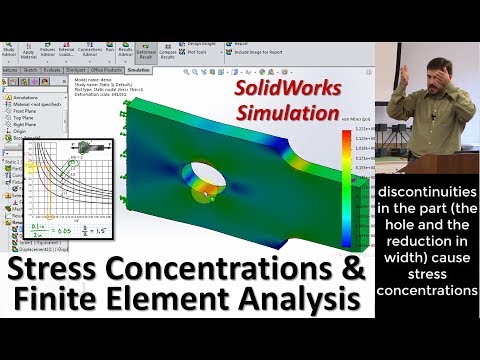Screen dimensions: 480x360
Task: Open Hide/Show Items icon
Action: tap(248, 72)
